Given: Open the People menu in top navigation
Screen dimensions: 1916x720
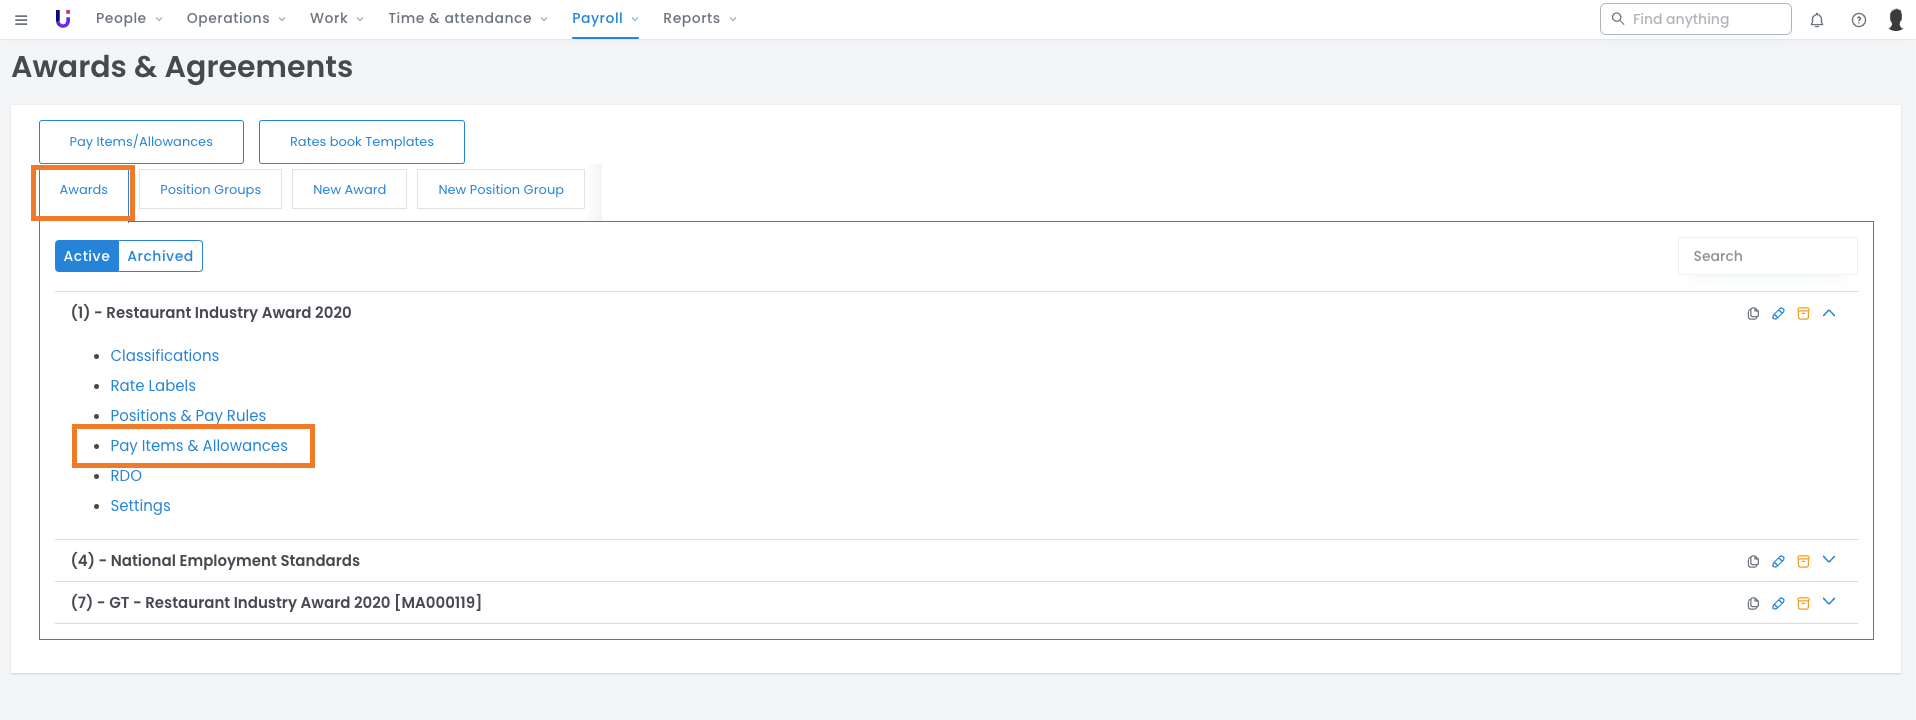Looking at the screenshot, I should pos(129,19).
